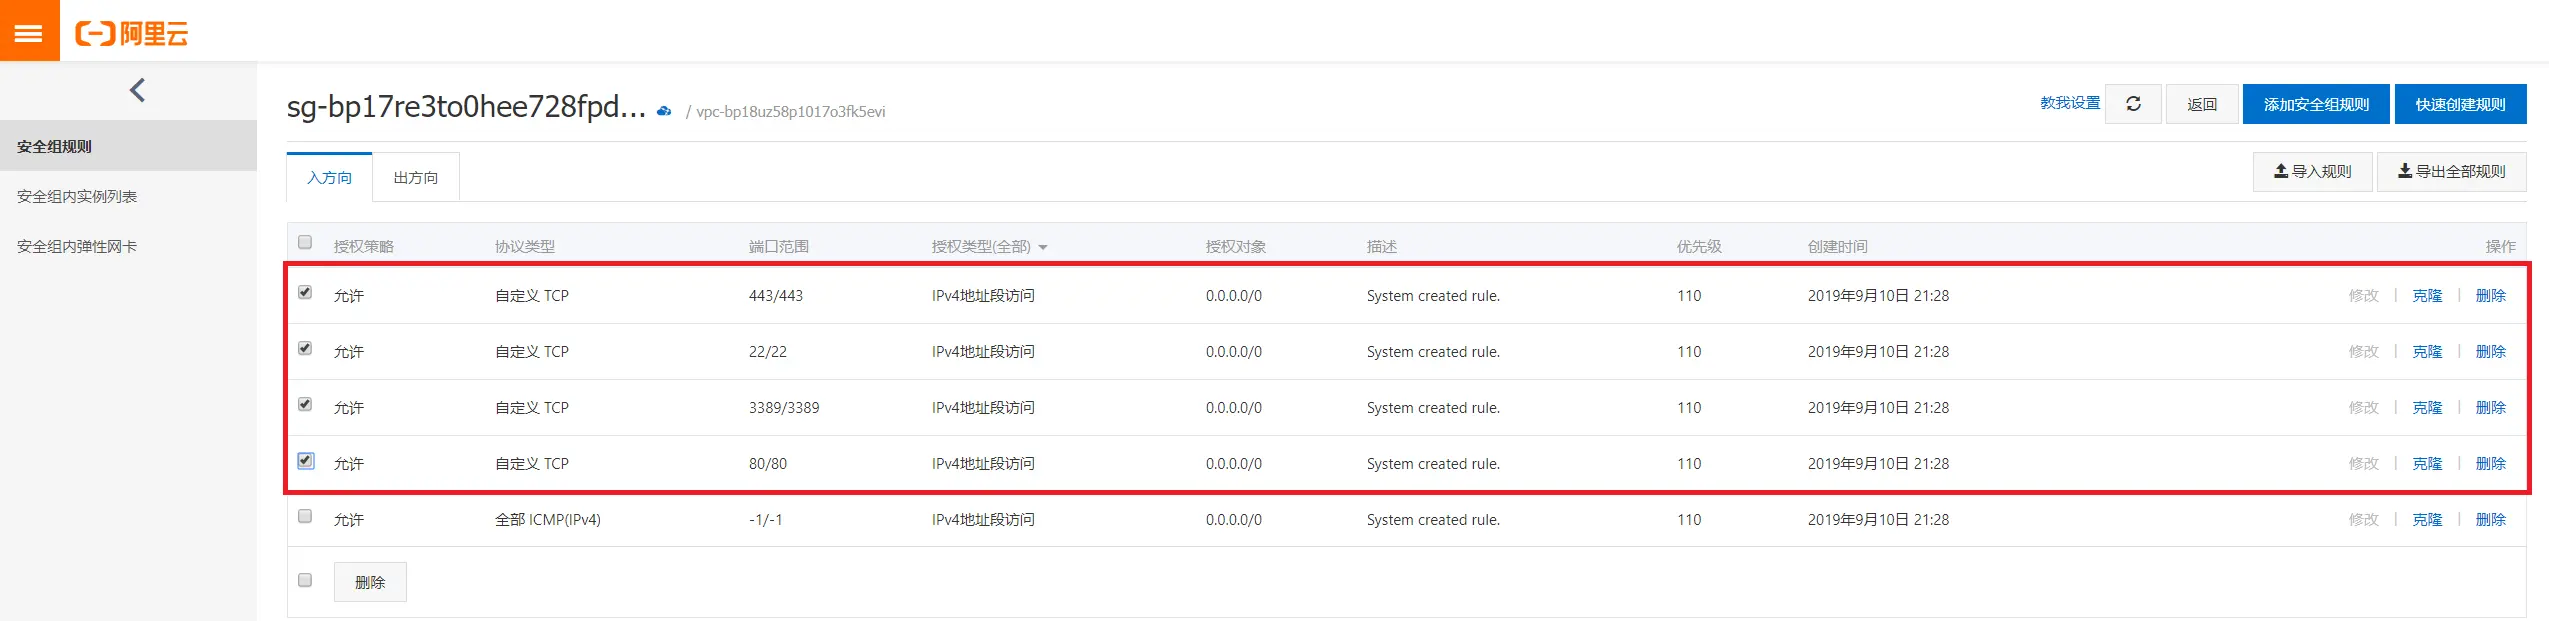Click port range 443/443 cell
Screen dimensions: 2549x621
click(776, 295)
